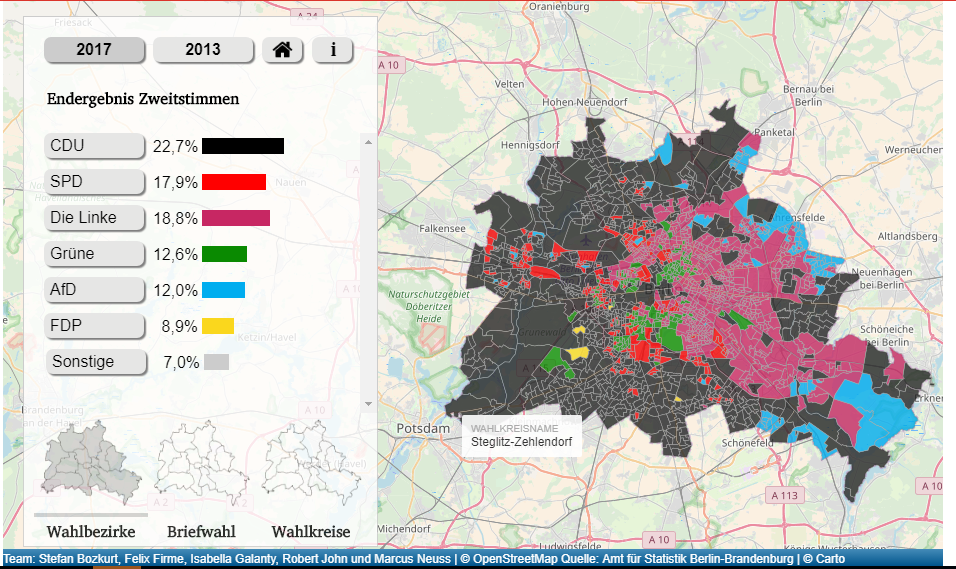Click the black CDU color bar

(243, 146)
